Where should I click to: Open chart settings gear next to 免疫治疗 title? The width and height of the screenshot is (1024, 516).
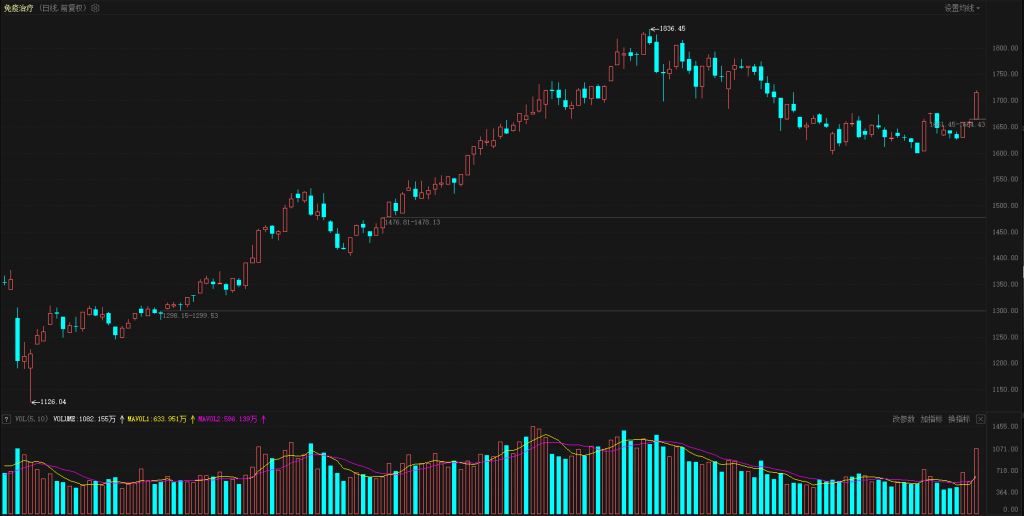95,7
